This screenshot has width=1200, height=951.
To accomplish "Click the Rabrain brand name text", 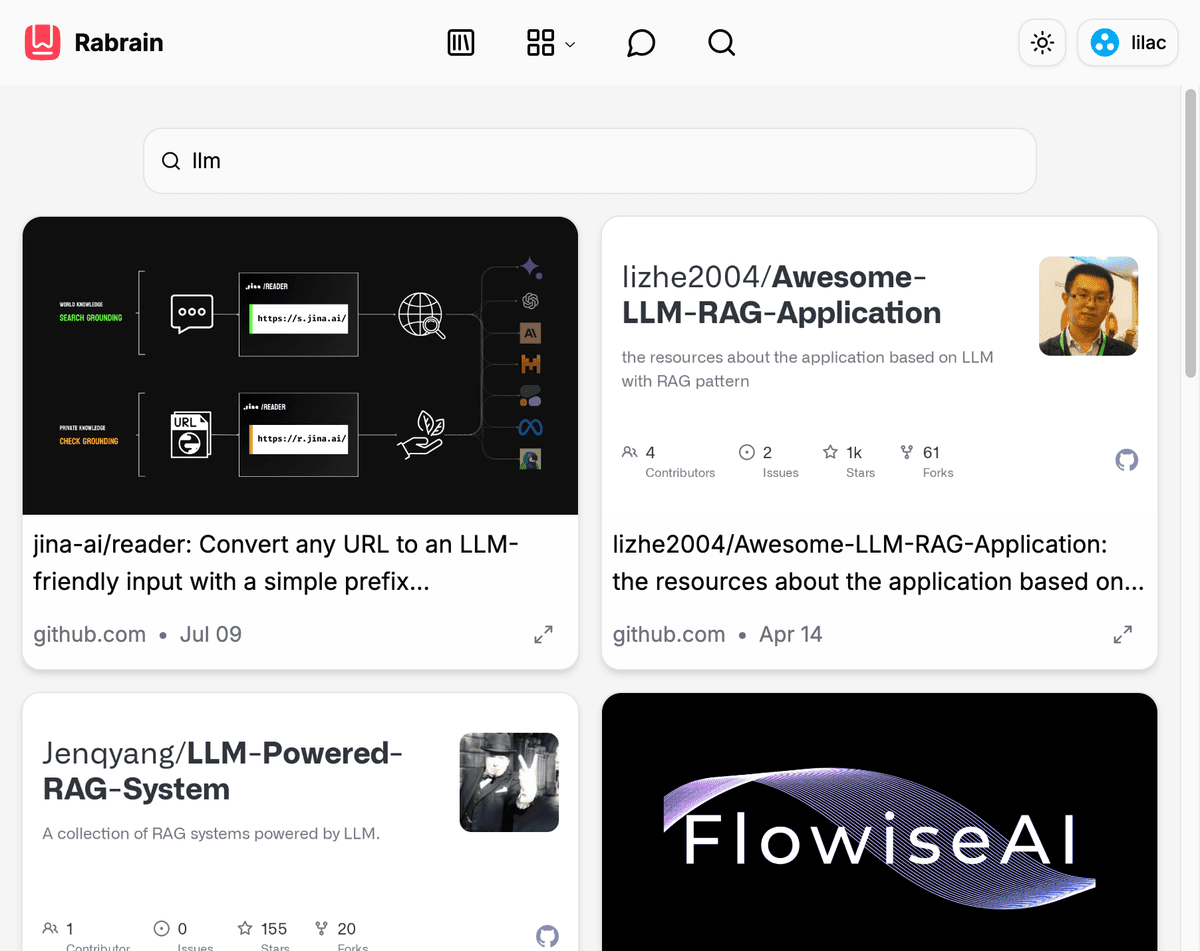I will pos(119,43).
